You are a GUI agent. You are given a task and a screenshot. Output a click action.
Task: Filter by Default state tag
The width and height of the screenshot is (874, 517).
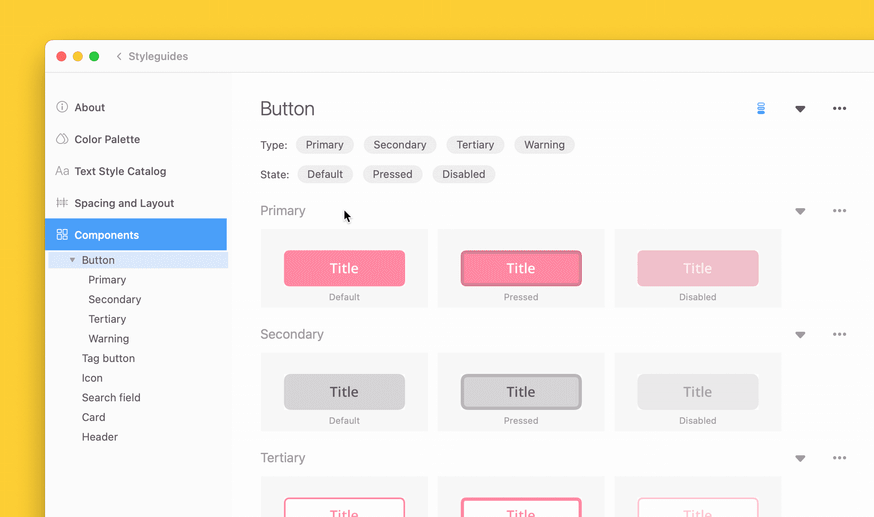[325, 174]
